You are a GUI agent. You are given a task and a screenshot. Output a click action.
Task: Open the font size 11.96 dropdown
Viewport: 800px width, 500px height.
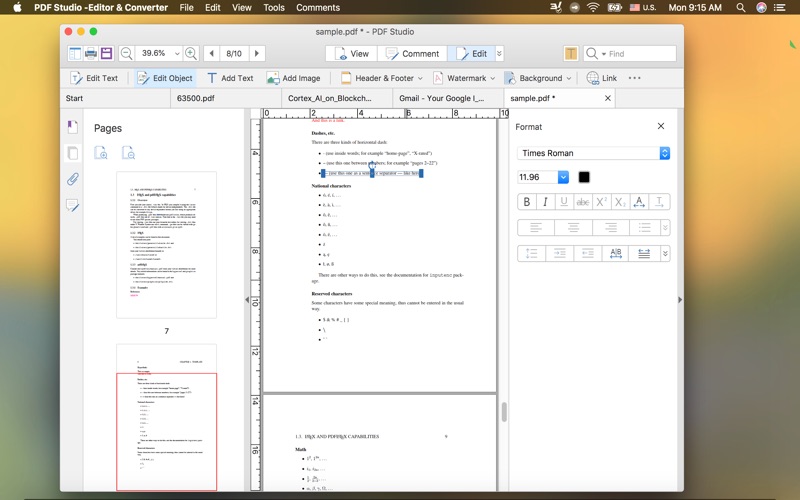(562, 177)
